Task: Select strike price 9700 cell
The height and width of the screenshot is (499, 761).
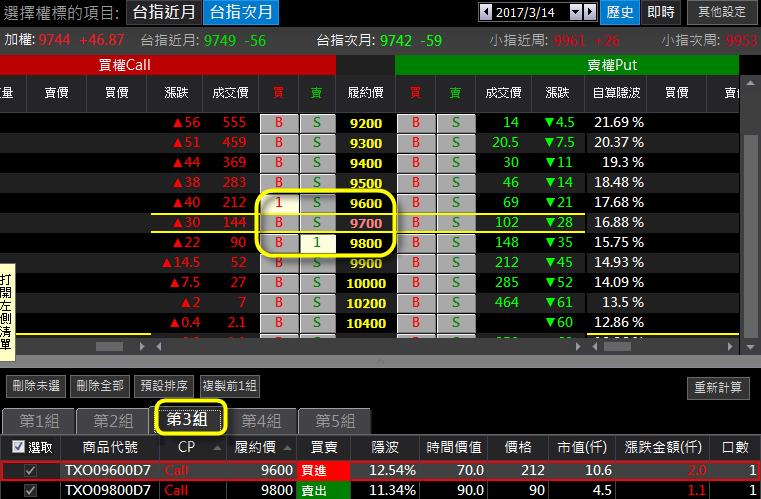Action: click(366, 223)
